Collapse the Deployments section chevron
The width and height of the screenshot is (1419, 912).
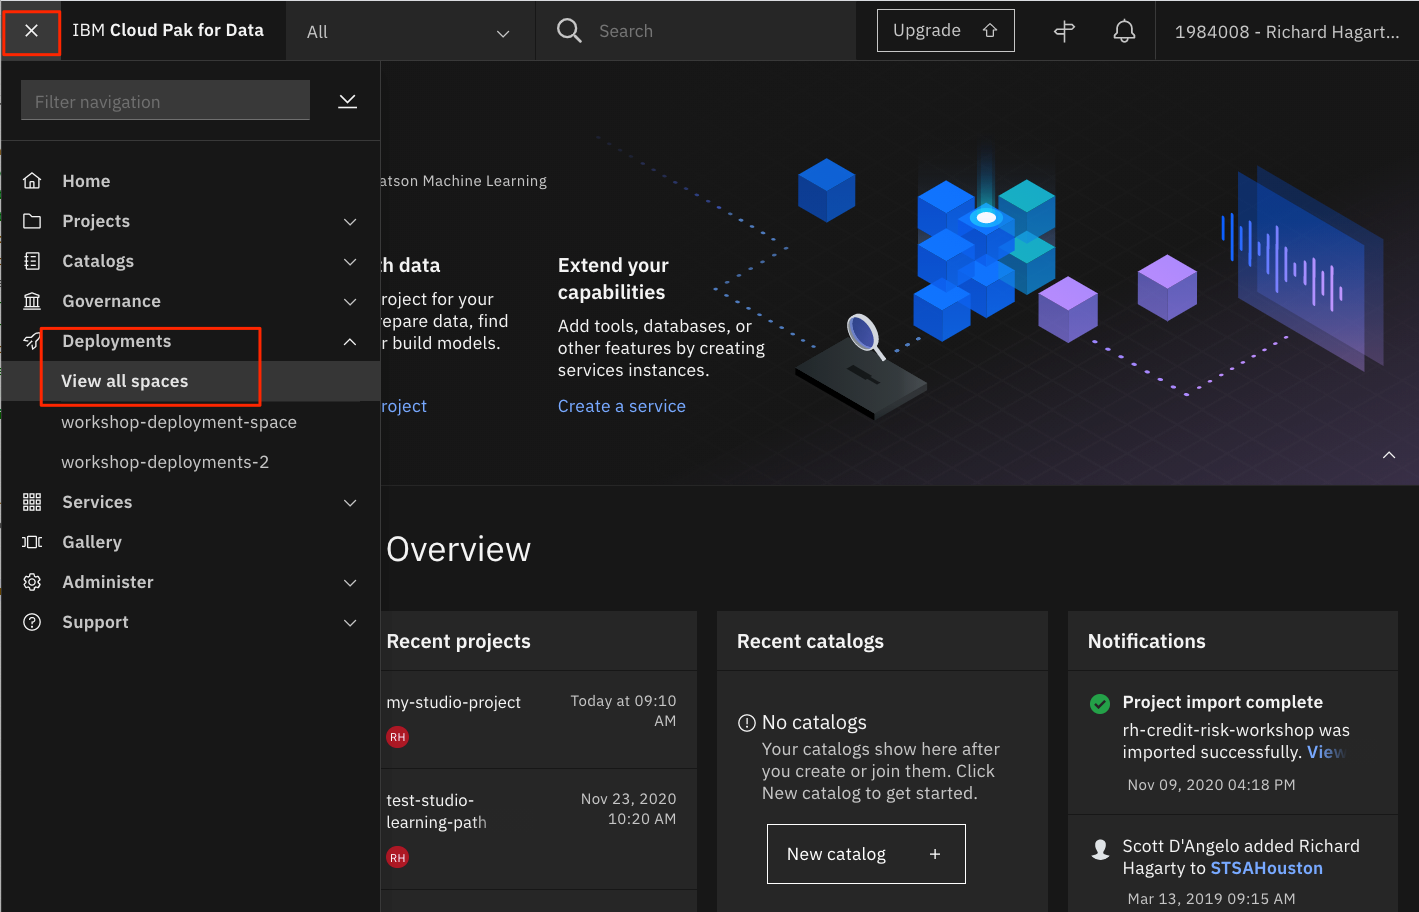point(350,341)
